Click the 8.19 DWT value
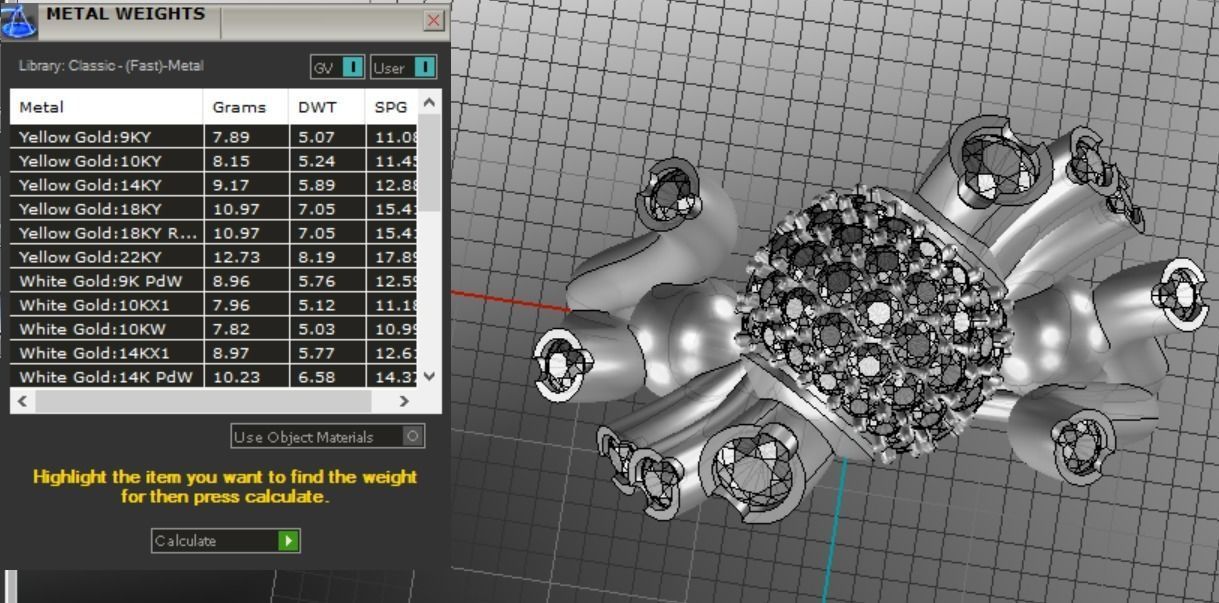 (316, 257)
